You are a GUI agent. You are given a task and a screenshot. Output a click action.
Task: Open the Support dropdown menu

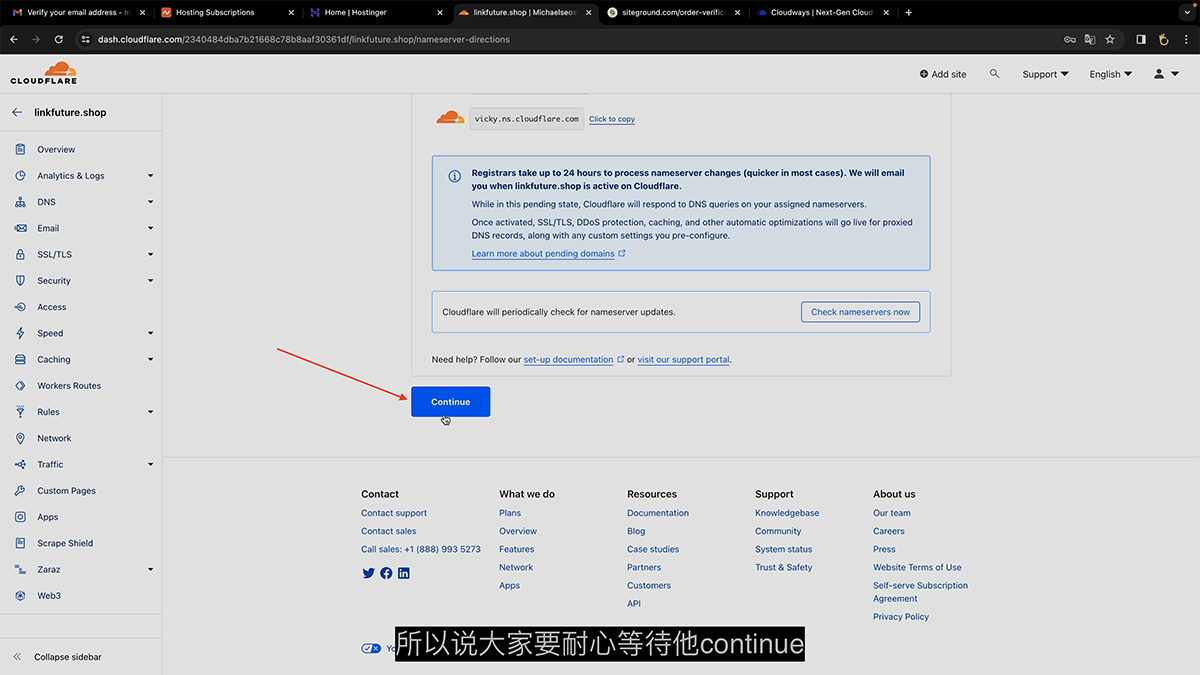click(x=1045, y=74)
